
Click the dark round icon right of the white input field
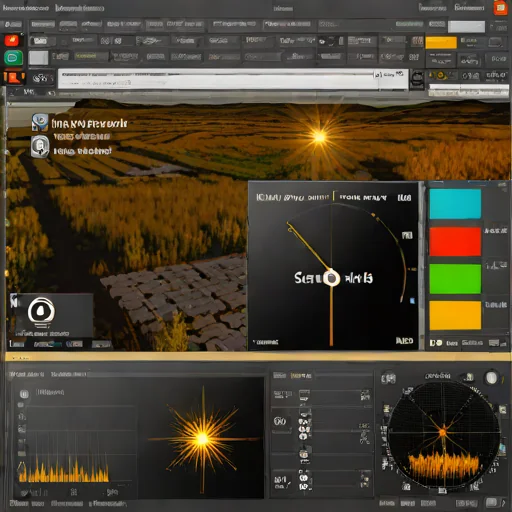[417, 79]
